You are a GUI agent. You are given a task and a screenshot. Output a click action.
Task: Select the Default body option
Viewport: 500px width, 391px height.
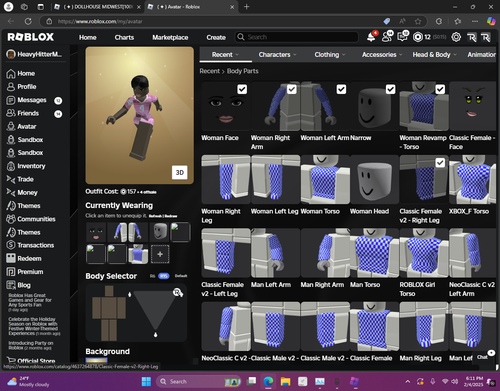[x=181, y=276]
